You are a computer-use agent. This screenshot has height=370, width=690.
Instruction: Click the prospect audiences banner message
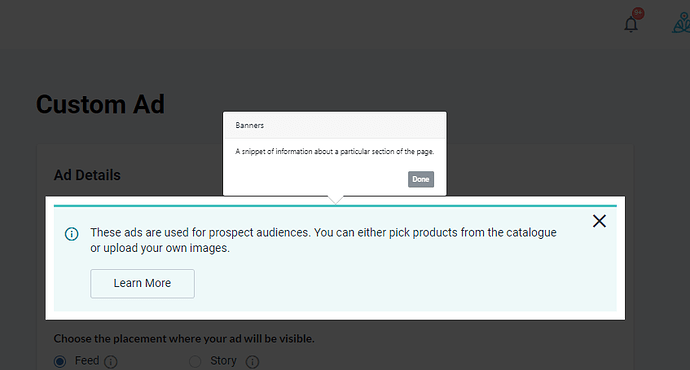pyautogui.click(x=323, y=240)
